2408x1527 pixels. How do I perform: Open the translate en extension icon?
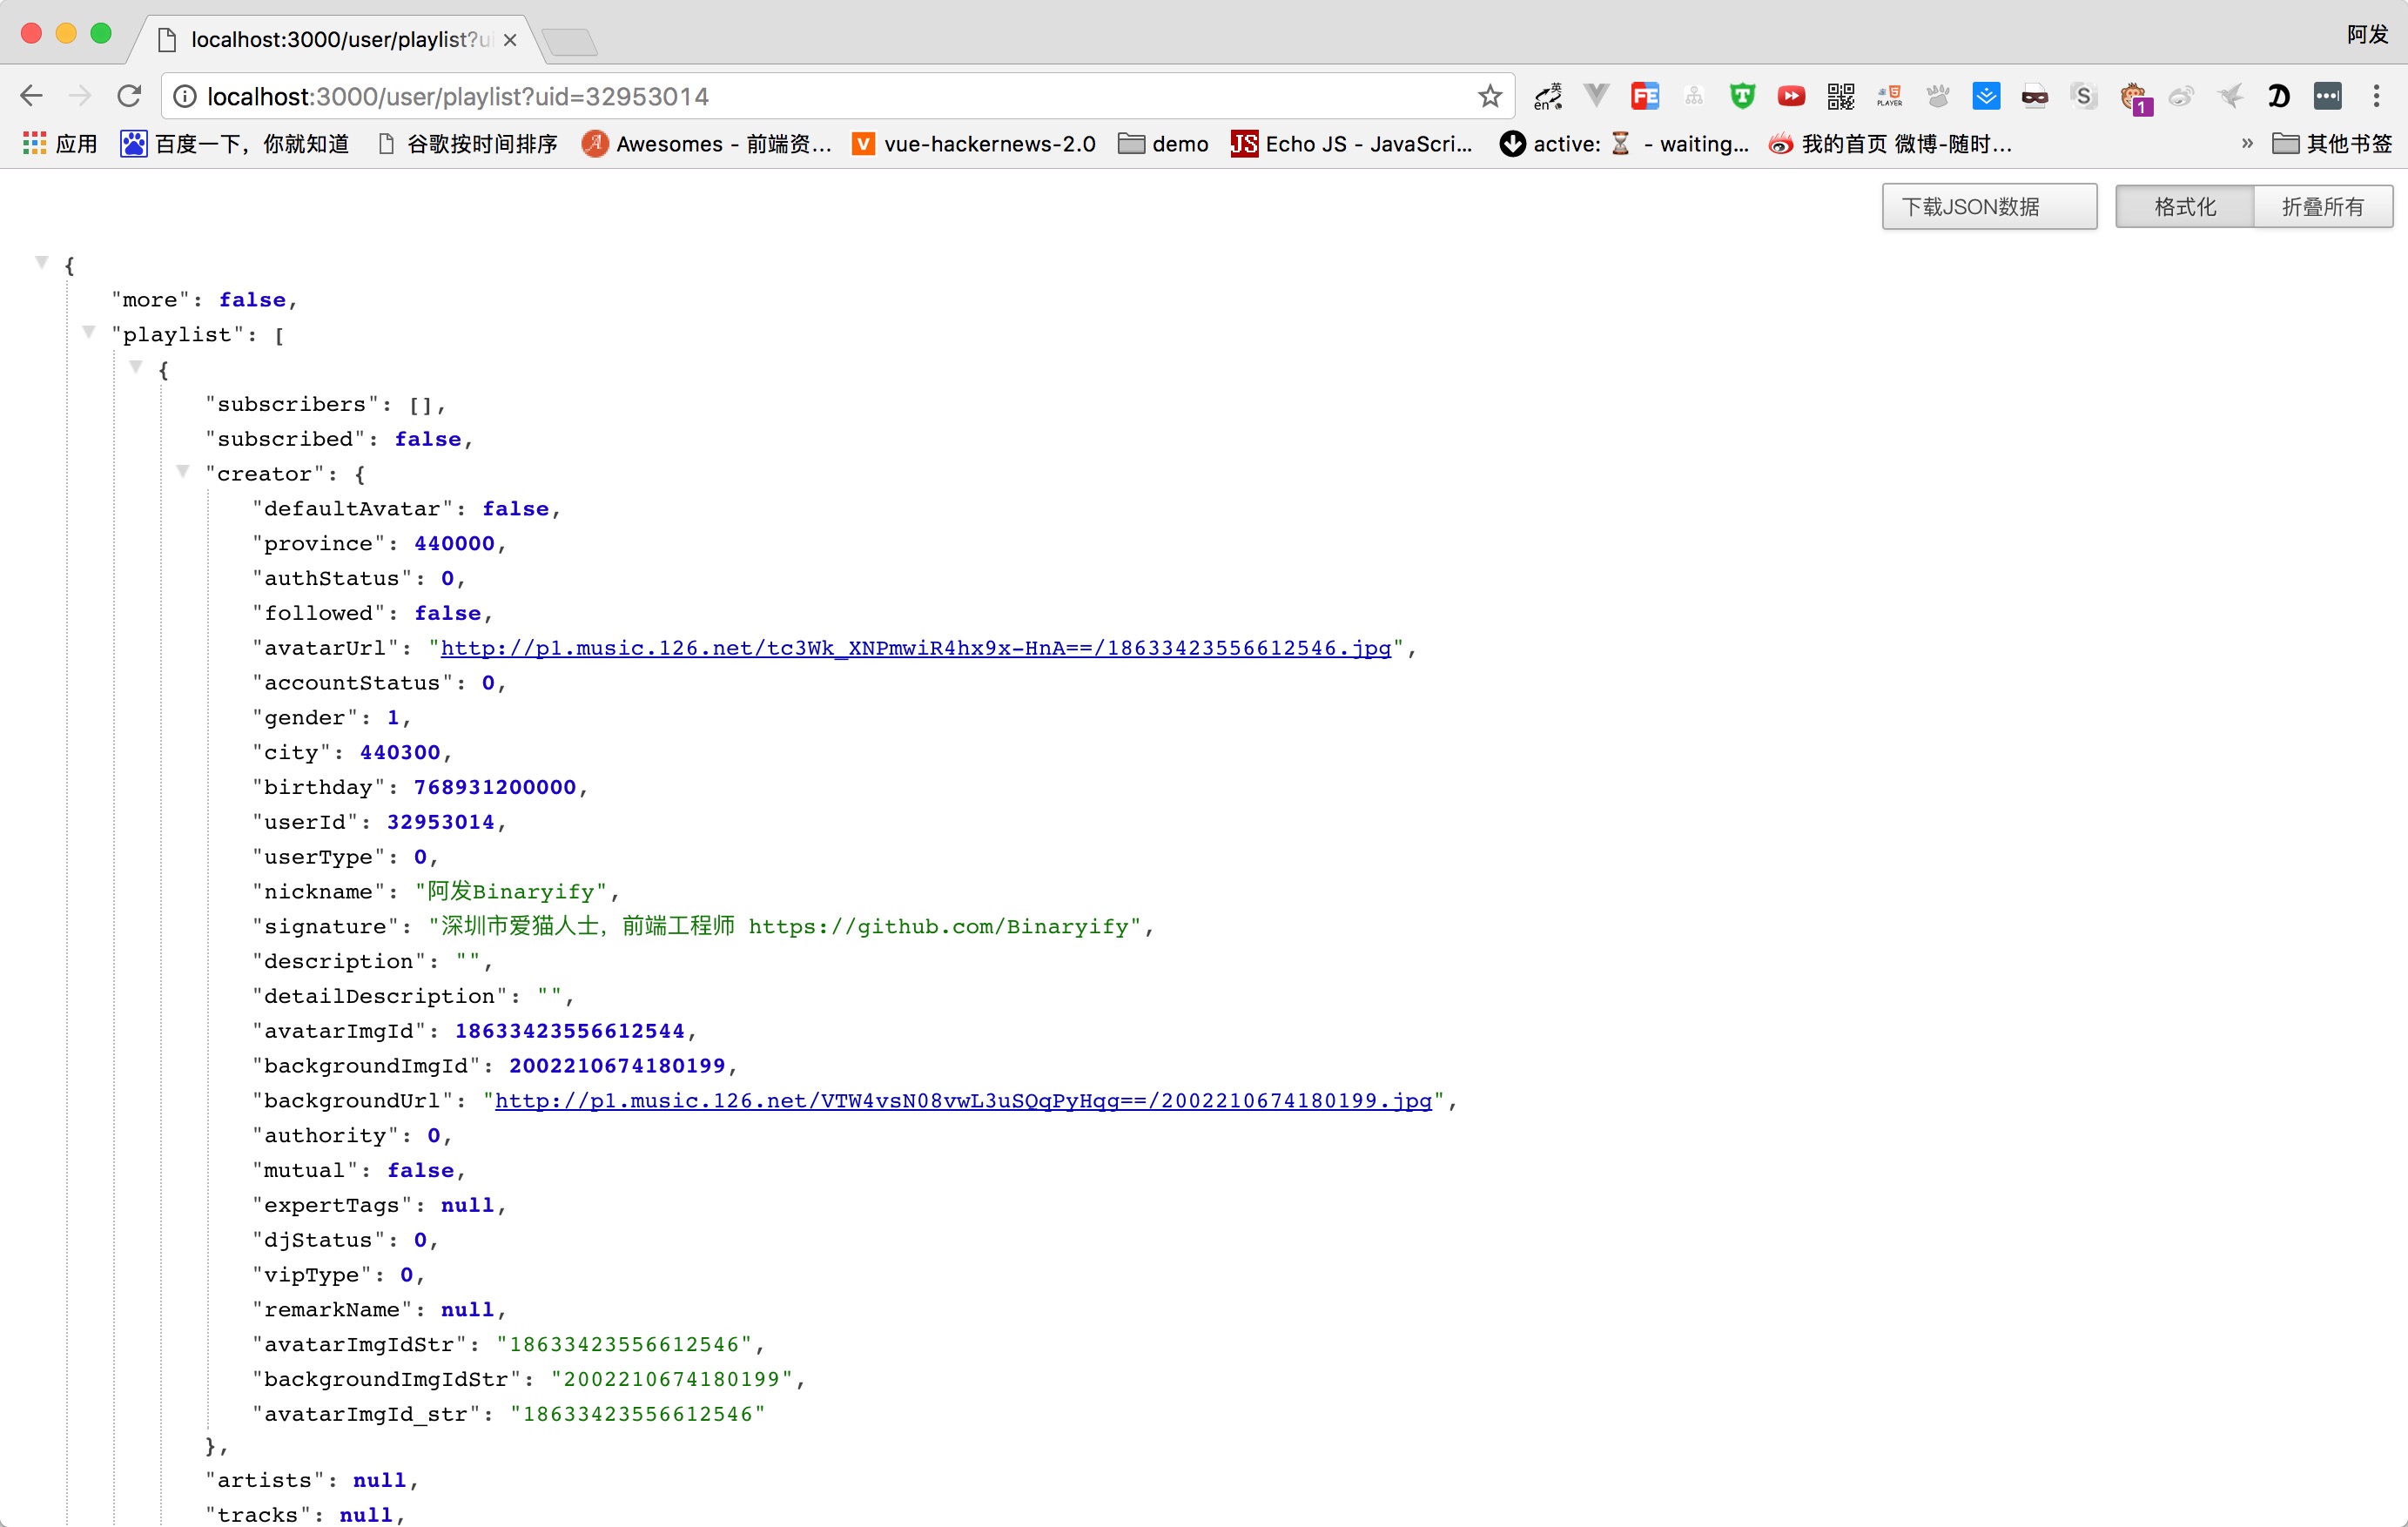tap(1548, 96)
